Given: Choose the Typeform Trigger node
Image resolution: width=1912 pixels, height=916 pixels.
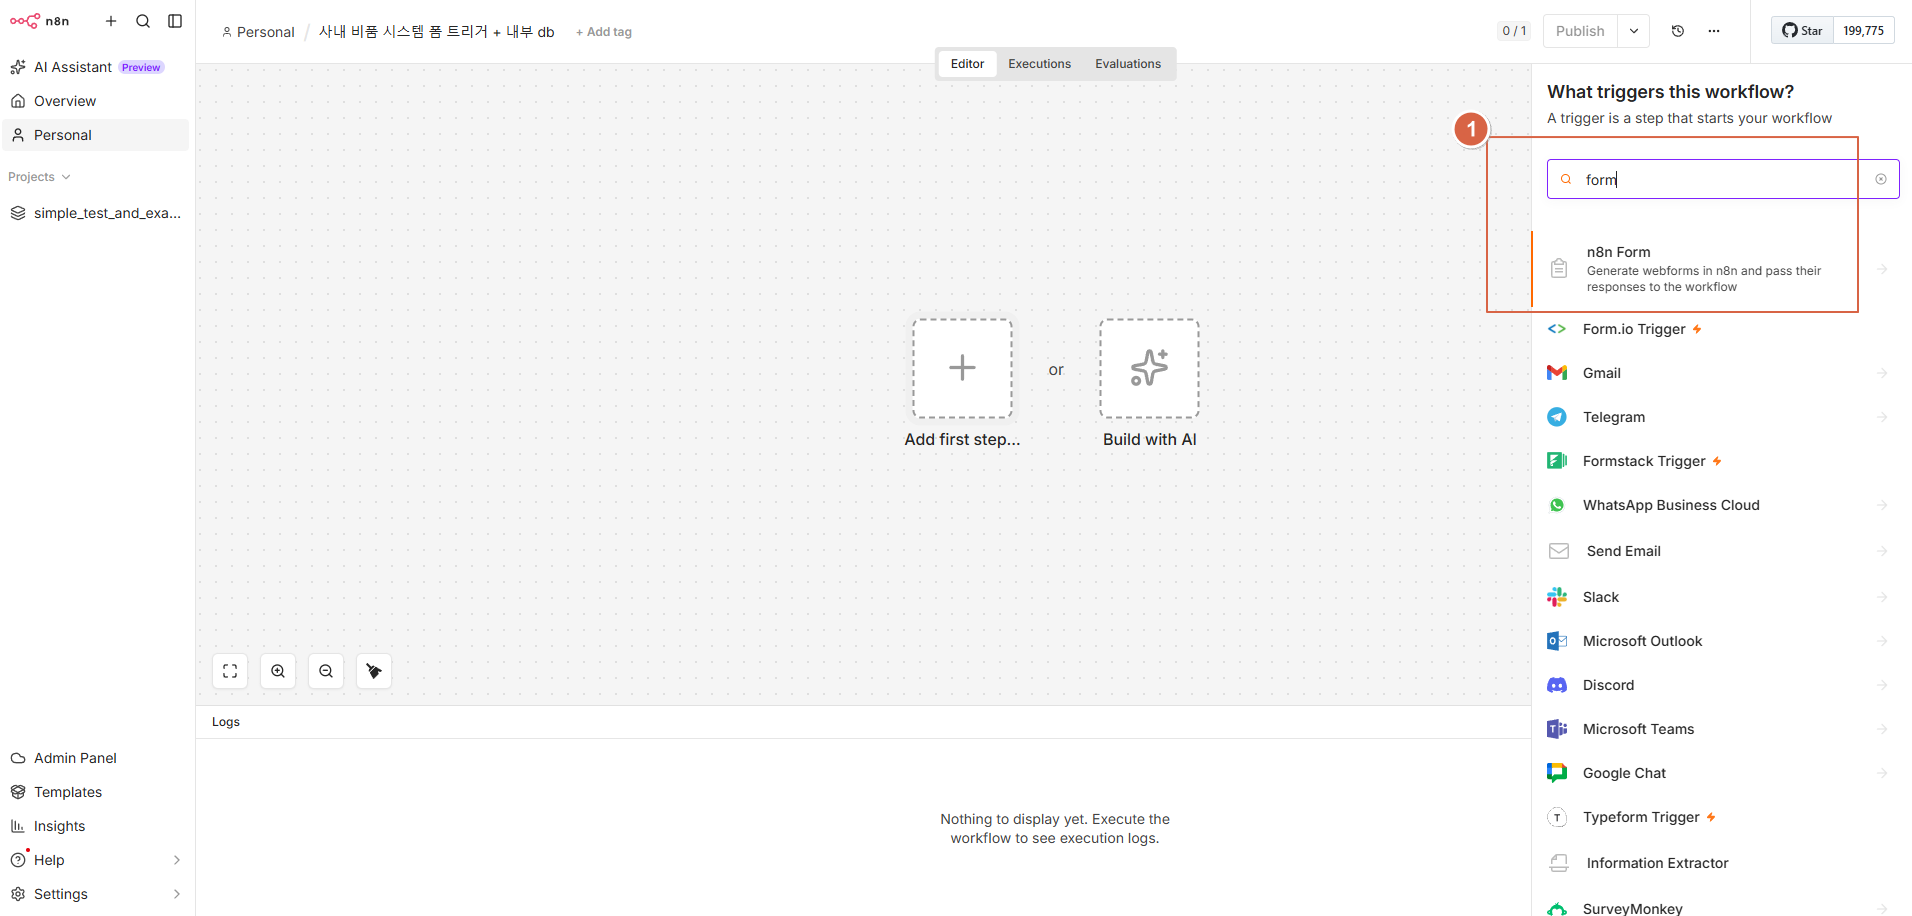Looking at the screenshot, I should 1717,817.
